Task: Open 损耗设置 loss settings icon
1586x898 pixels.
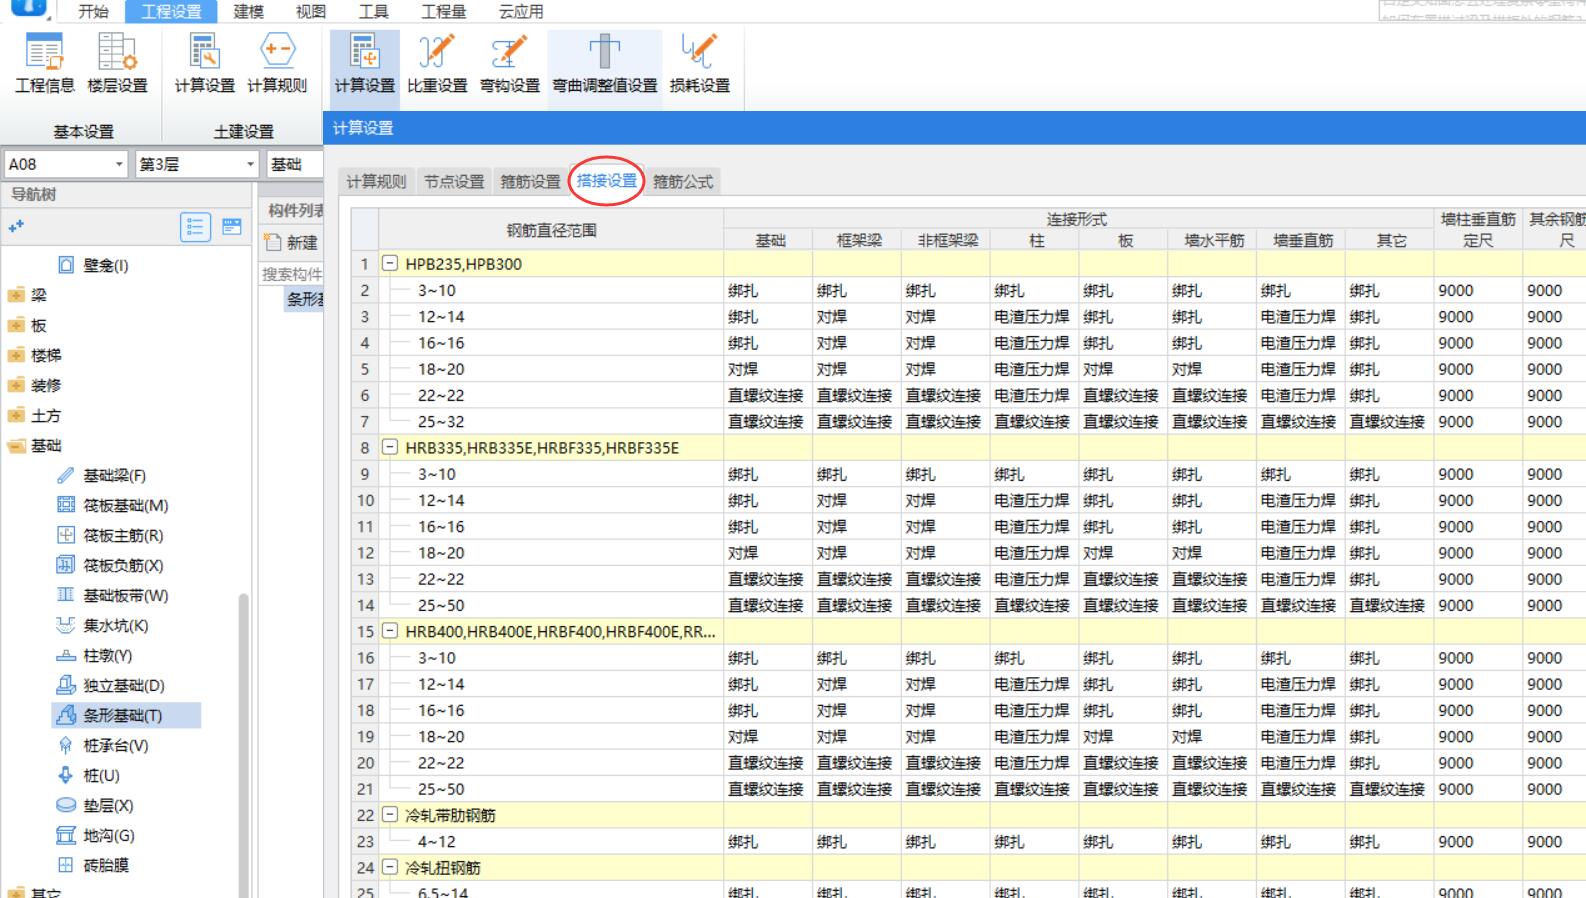Action: [x=699, y=64]
